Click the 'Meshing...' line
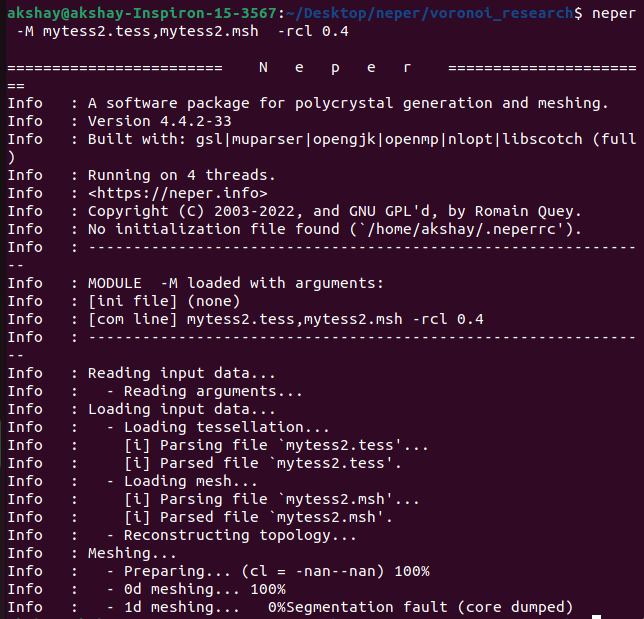Image resolution: width=644 pixels, height=619 pixels. [x=132, y=554]
